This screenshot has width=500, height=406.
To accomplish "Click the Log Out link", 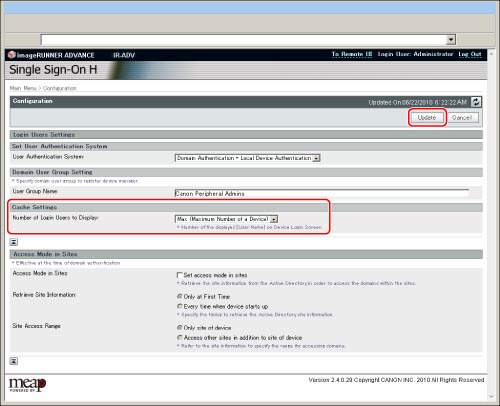I will tap(470, 54).
